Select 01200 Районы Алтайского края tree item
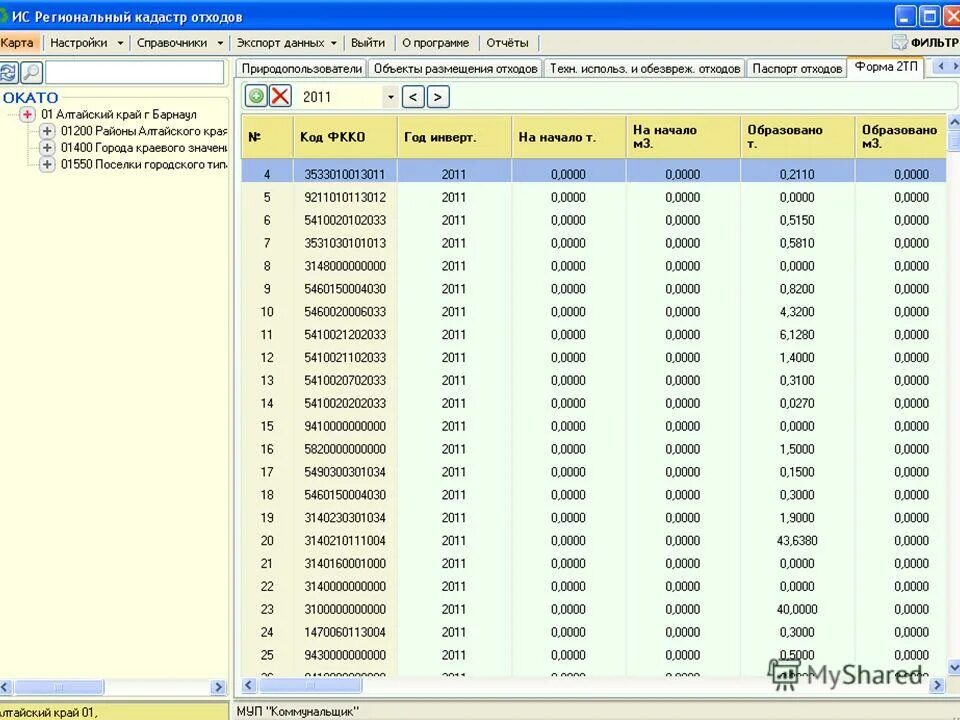This screenshot has height=720, width=960. pos(144,131)
